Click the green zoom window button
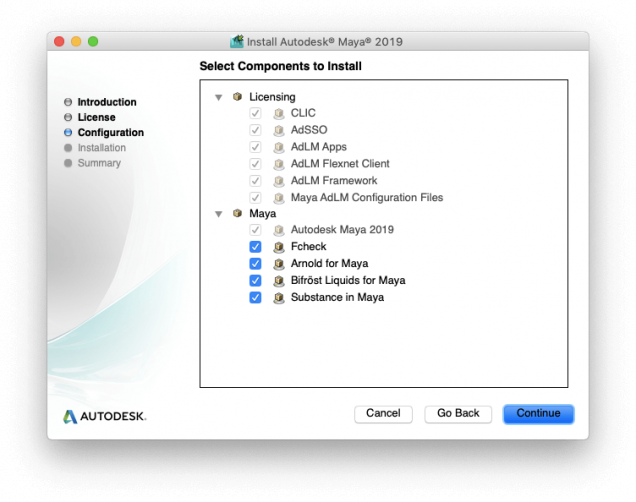 [93, 41]
